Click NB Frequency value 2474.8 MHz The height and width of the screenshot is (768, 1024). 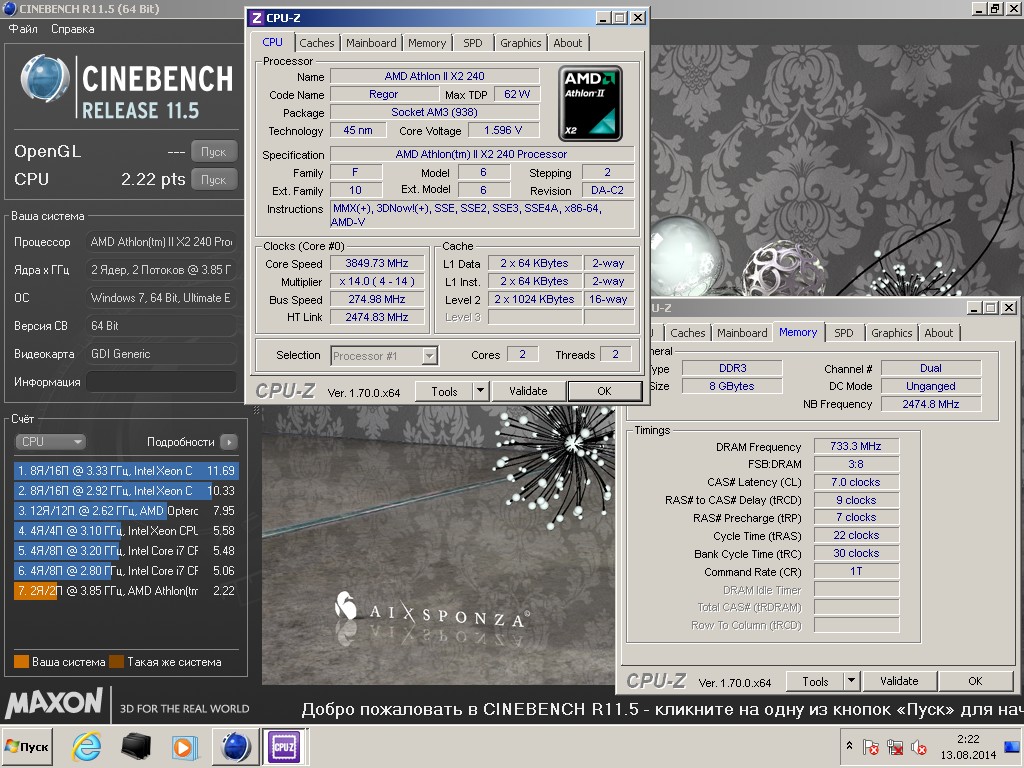point(931,404)
